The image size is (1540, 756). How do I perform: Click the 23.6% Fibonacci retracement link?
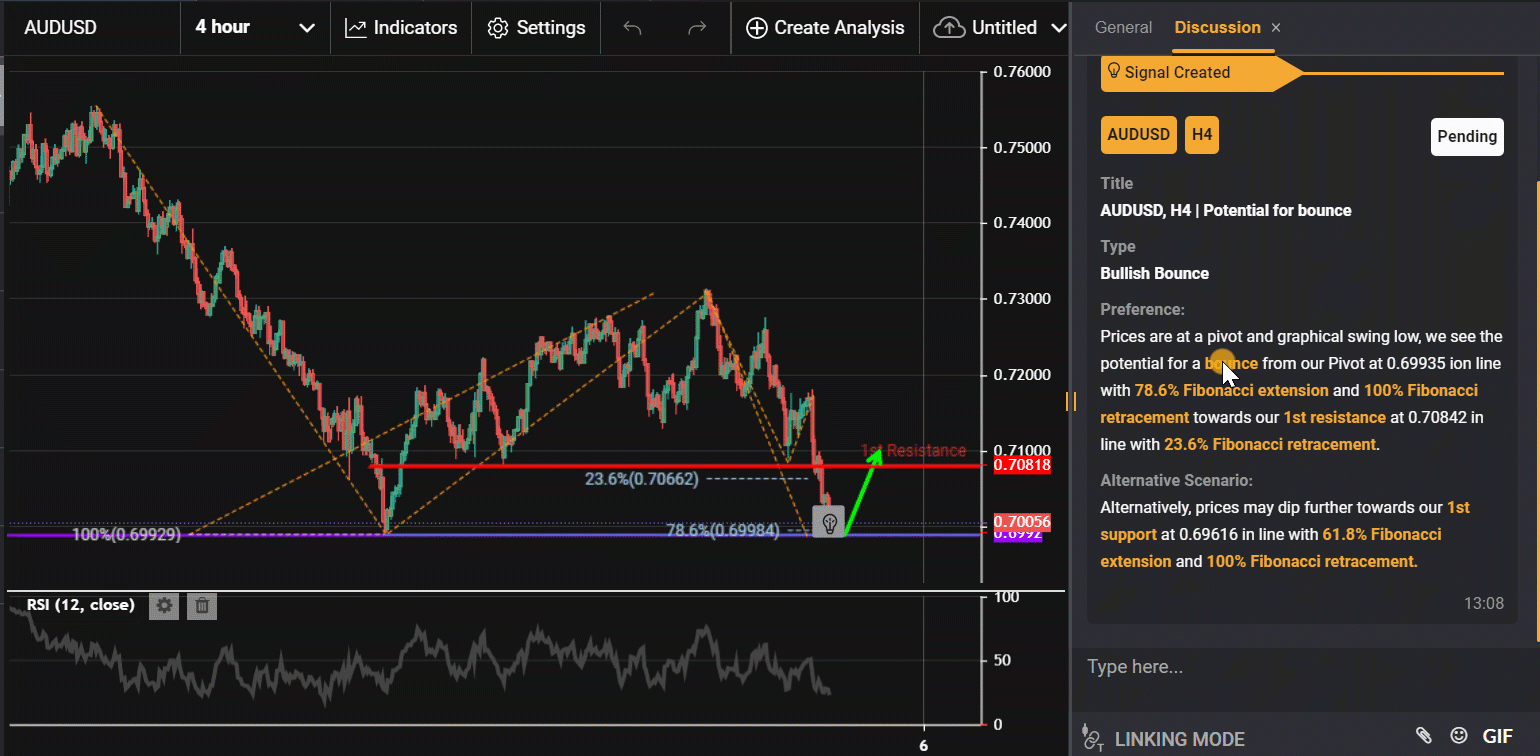click(x=1270, y=444)
